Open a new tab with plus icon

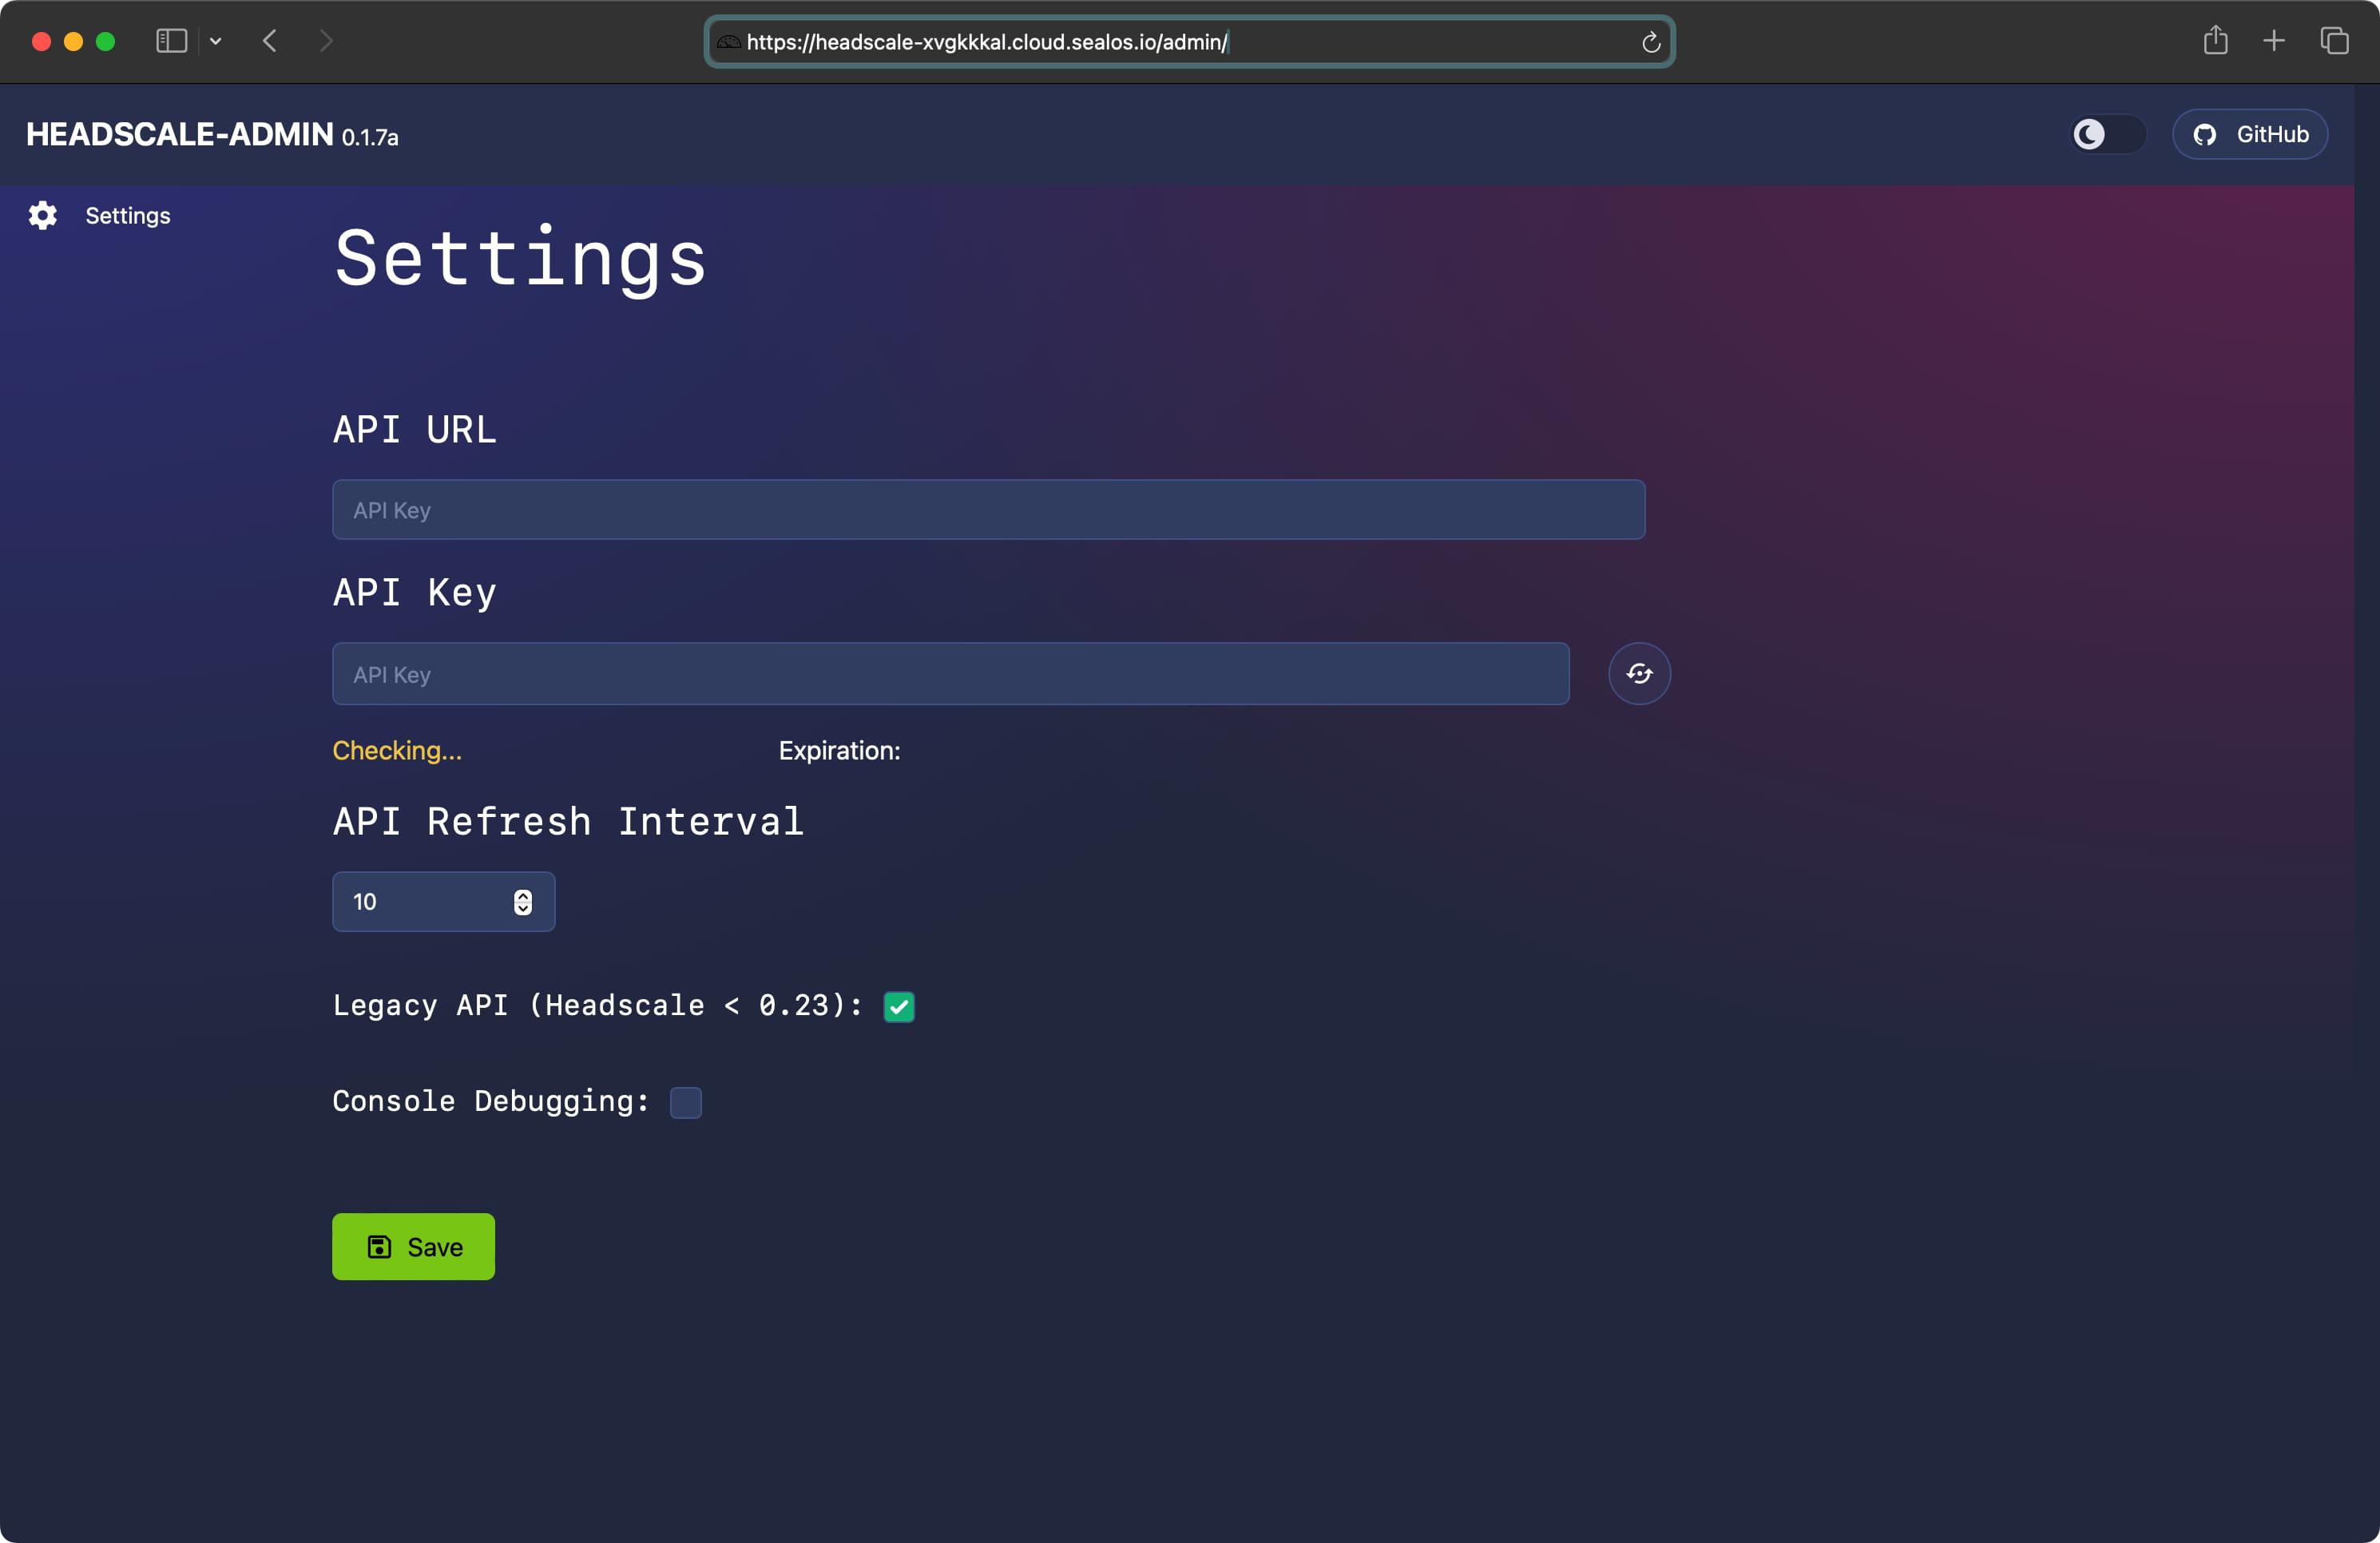pyautogui.click(x=2273, y=41)
